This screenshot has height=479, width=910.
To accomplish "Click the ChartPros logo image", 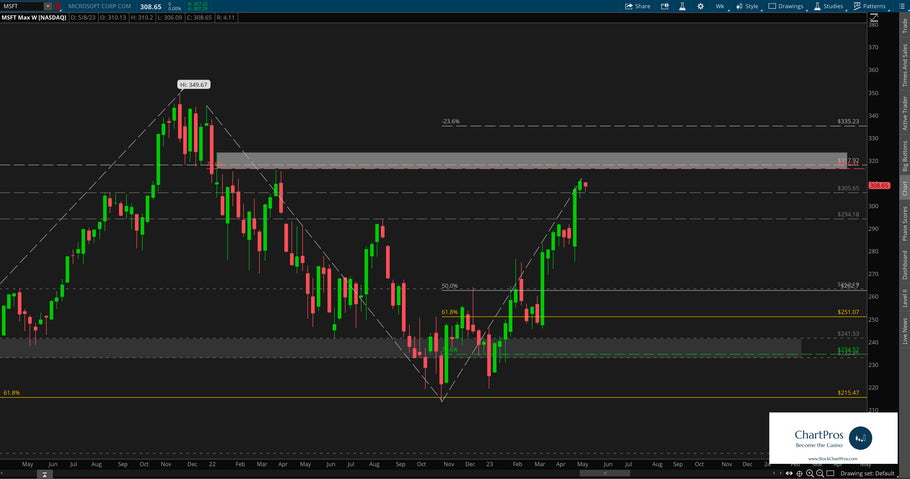I will tap(833, 438).
